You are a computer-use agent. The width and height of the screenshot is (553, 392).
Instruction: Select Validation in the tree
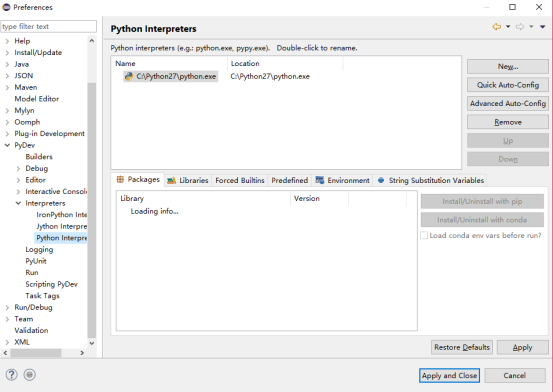(x=31, y=331)
